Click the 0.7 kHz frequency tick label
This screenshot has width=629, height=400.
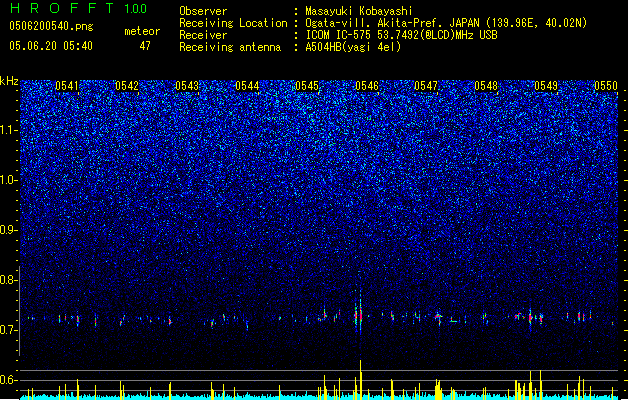(x=9, y=330)
